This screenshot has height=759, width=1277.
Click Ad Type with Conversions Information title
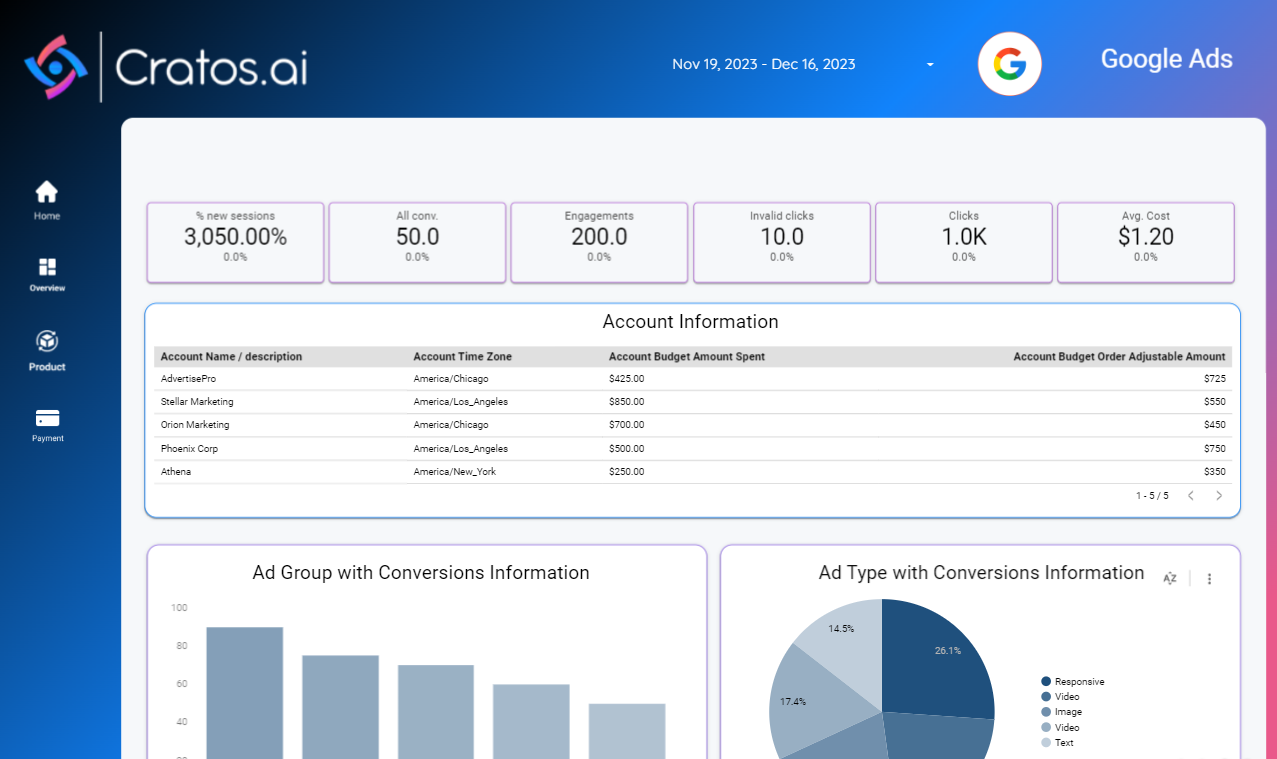tap(981, 573)
